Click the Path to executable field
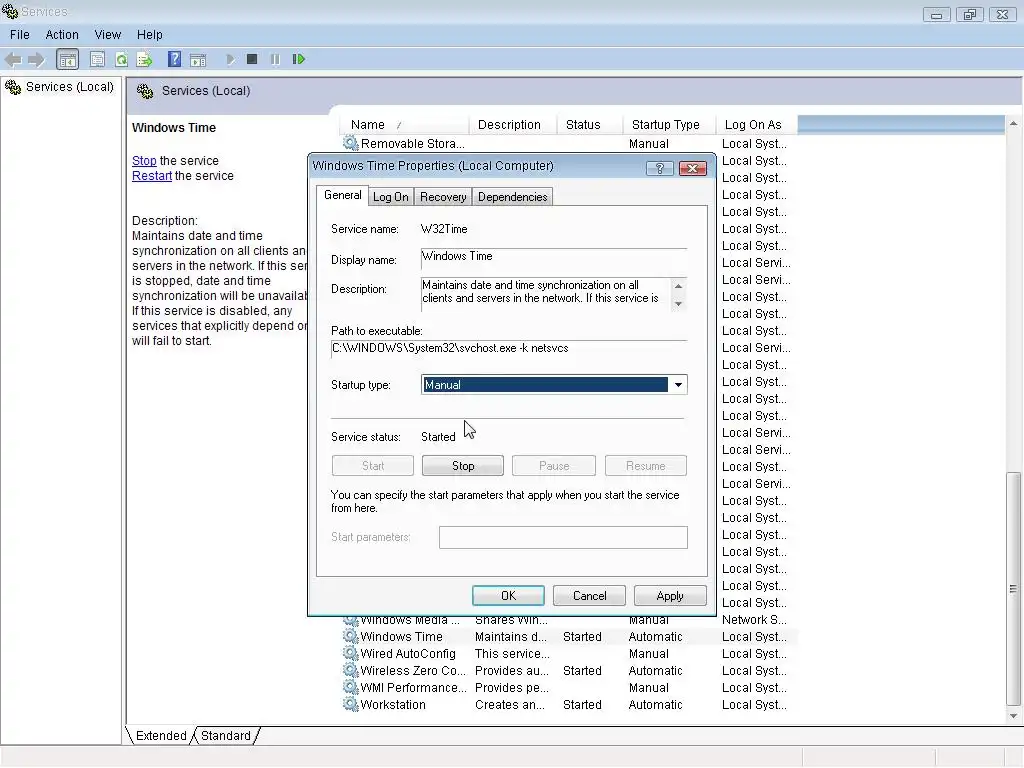This screenshot has width=1024, height=768. 509,349
